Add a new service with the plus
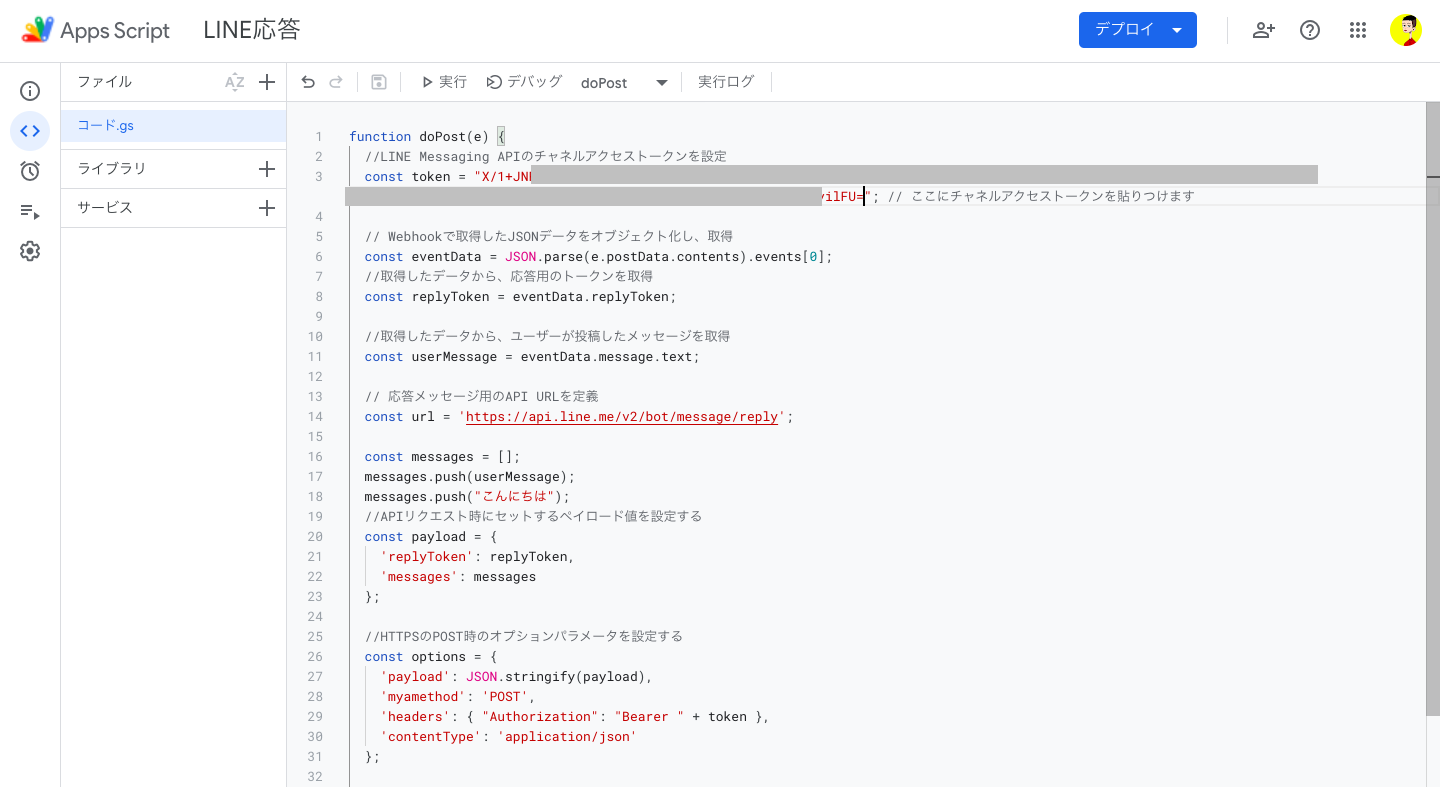Screen dimensions: 1440x787 [266, 210]
